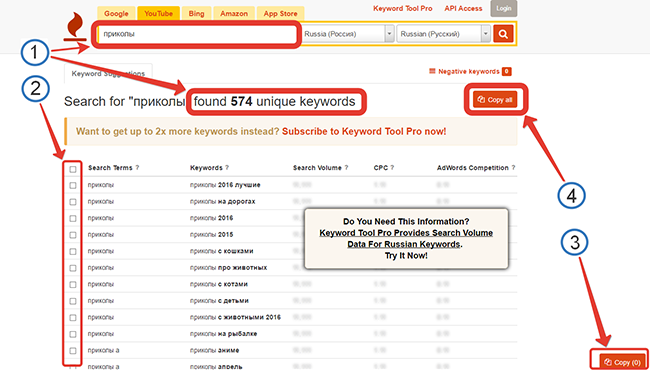Screen dimensions: 650x370
Task: Click help icon next to Search Volume
Action: tap(346, 168)
